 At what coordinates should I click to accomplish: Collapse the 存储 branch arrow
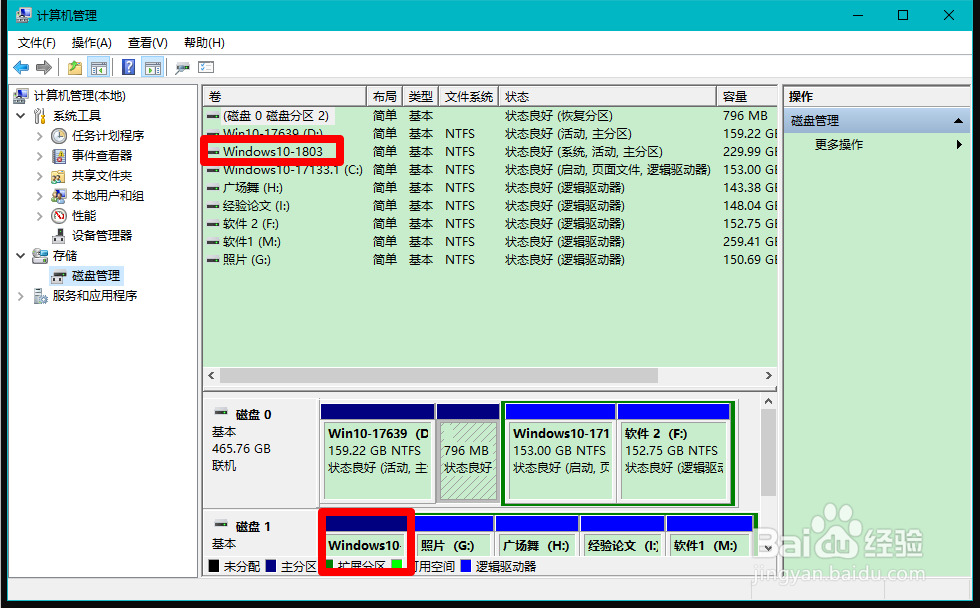click(x=21, y=256)
